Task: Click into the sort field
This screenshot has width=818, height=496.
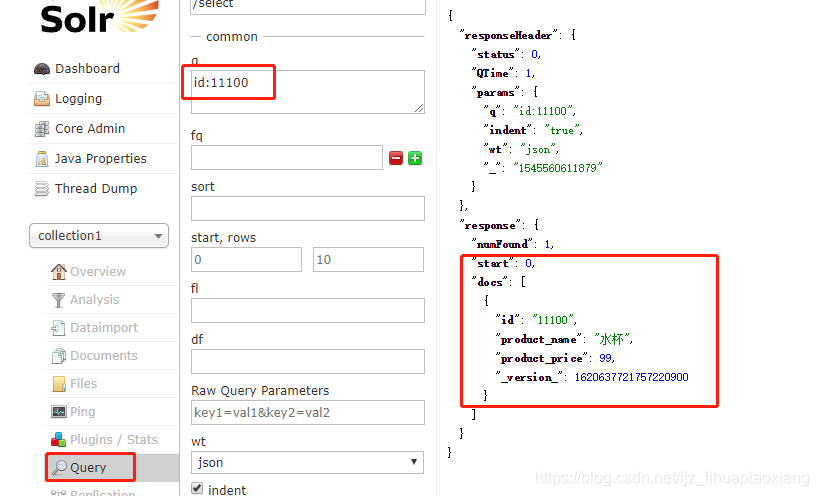Action: [308, 209]
